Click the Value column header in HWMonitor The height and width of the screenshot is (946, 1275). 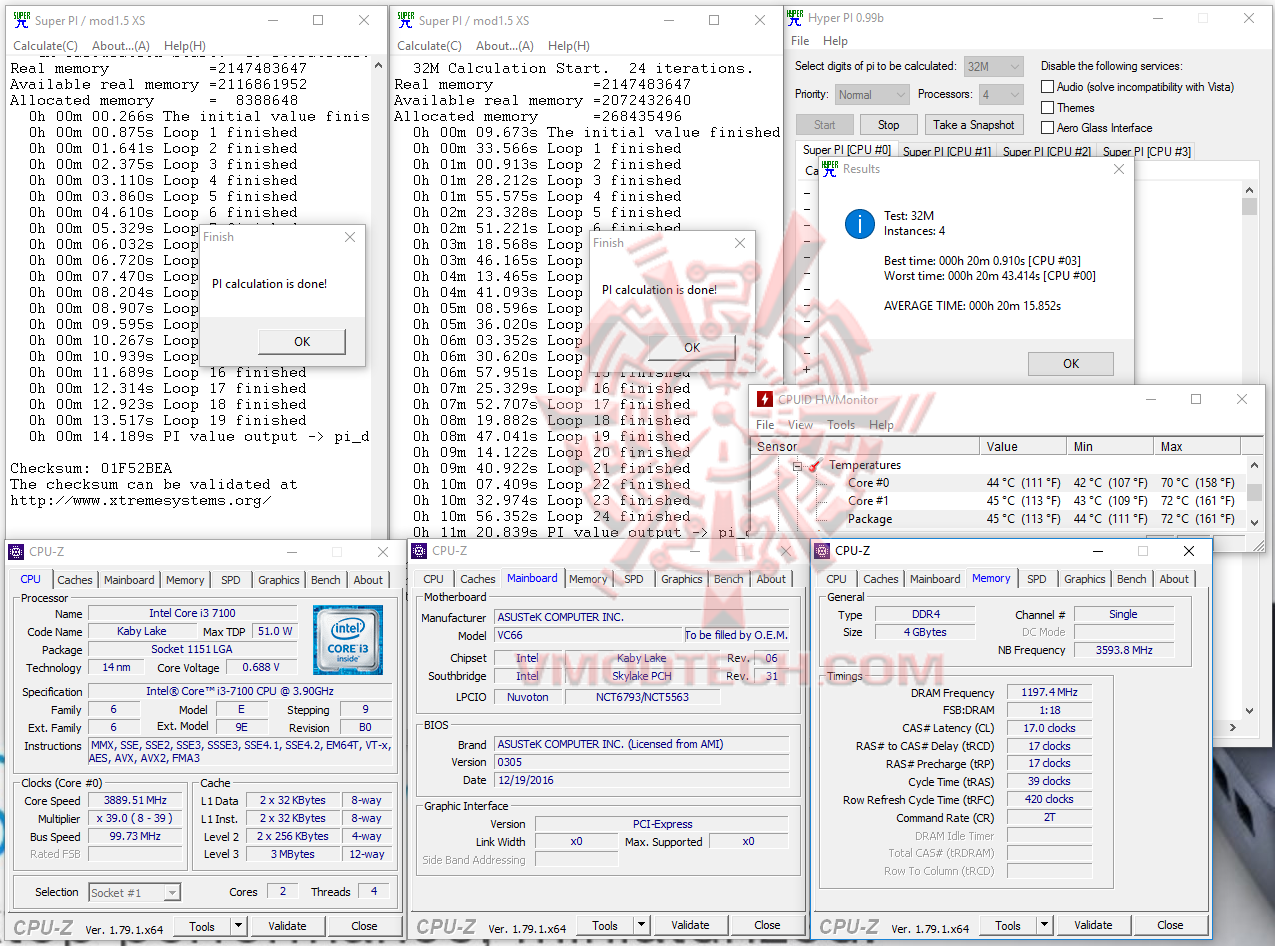(1023, 446)
